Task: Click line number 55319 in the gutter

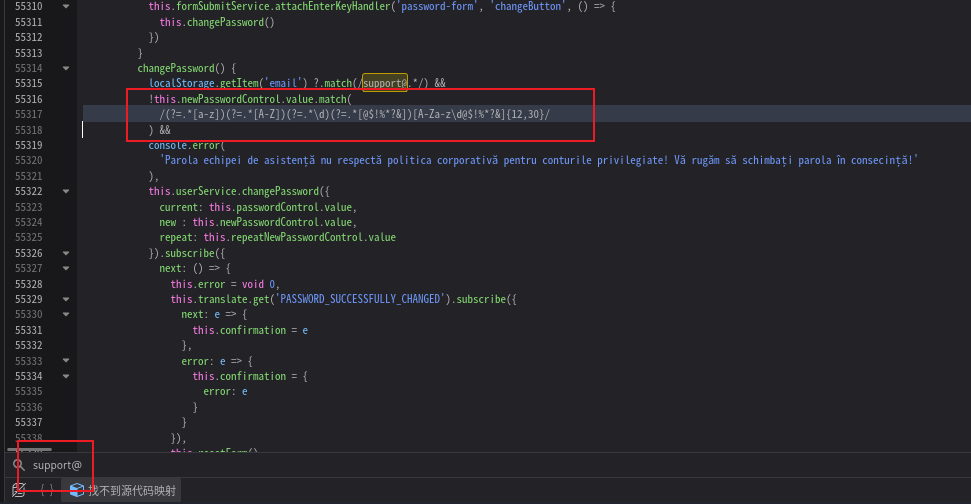Action: coord(28,145)
